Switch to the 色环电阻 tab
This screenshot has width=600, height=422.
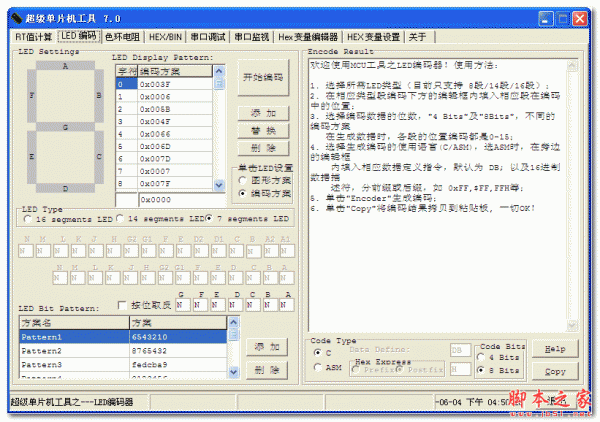122,37
